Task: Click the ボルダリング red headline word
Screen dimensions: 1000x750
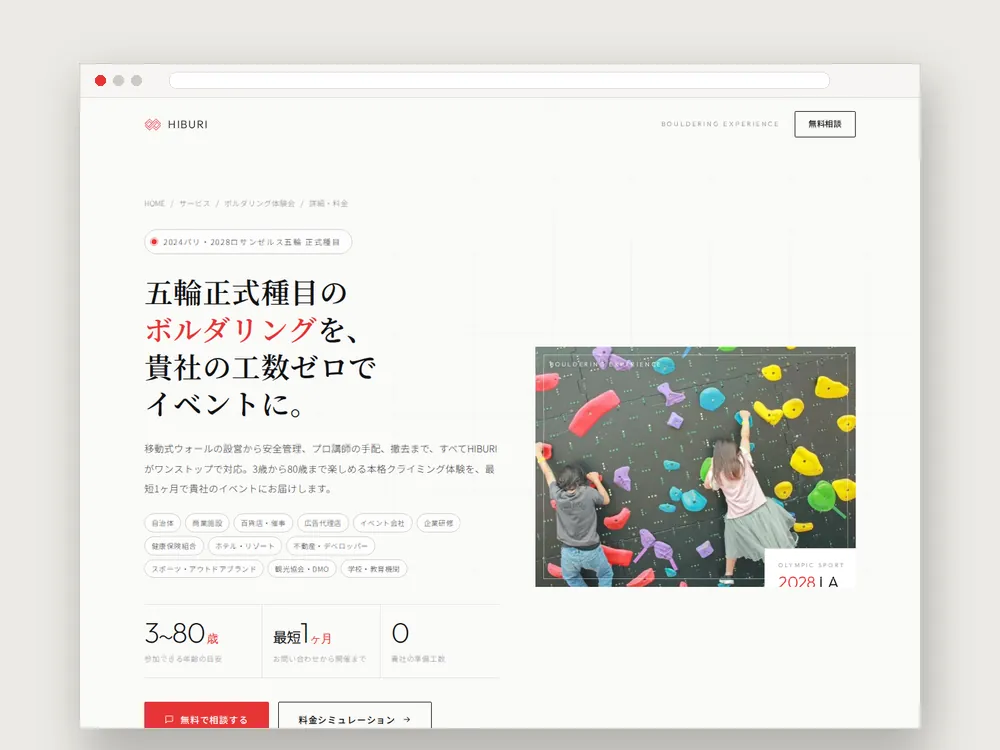Action: 231,330
